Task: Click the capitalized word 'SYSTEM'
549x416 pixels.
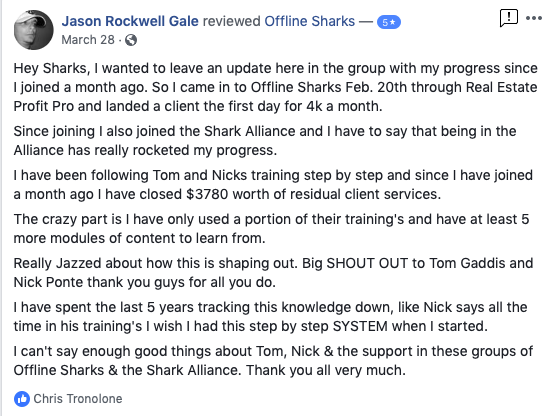Action: click(360, 326)
